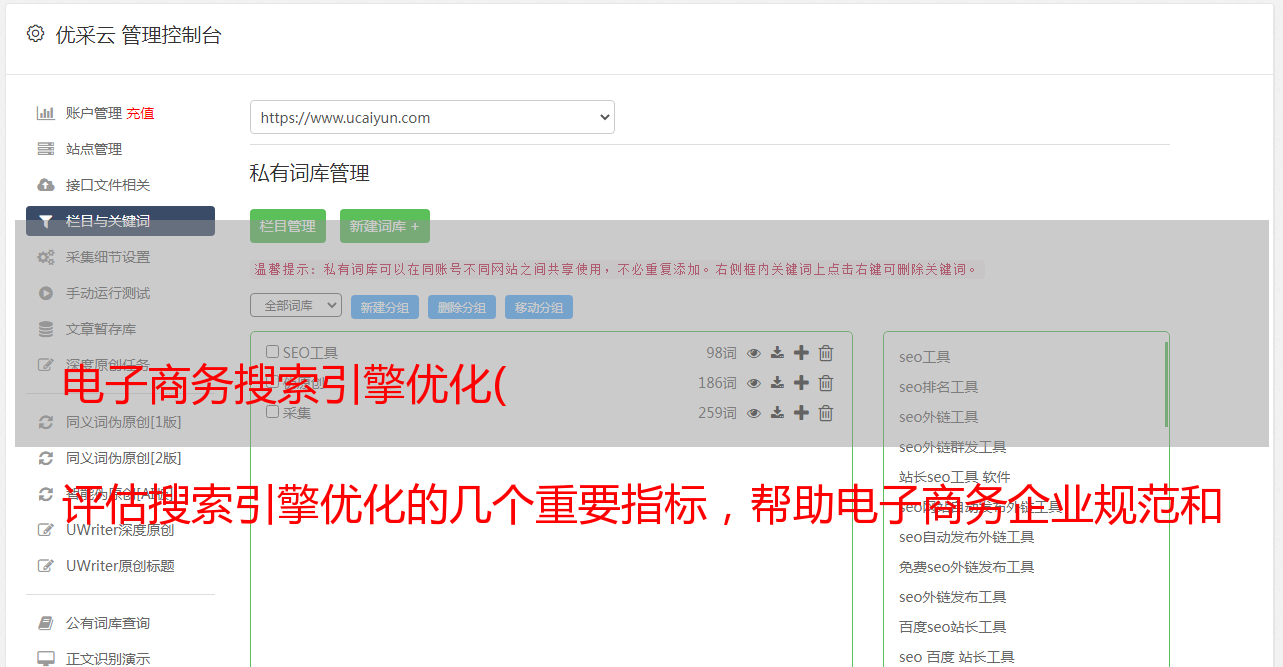
Task: Select the 栏目与关键词 sidebar item
Action: click(120, 221)
